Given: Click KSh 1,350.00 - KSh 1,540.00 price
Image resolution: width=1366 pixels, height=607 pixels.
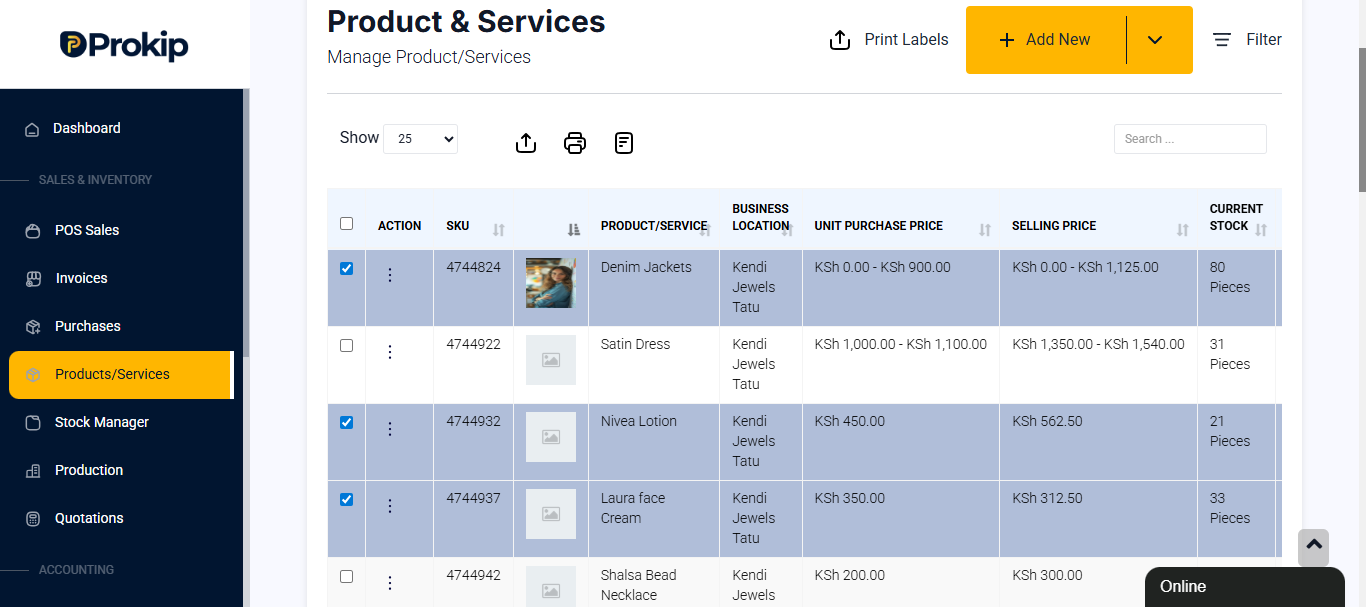Looking at the screenshot, I should tap(1098, 344).
